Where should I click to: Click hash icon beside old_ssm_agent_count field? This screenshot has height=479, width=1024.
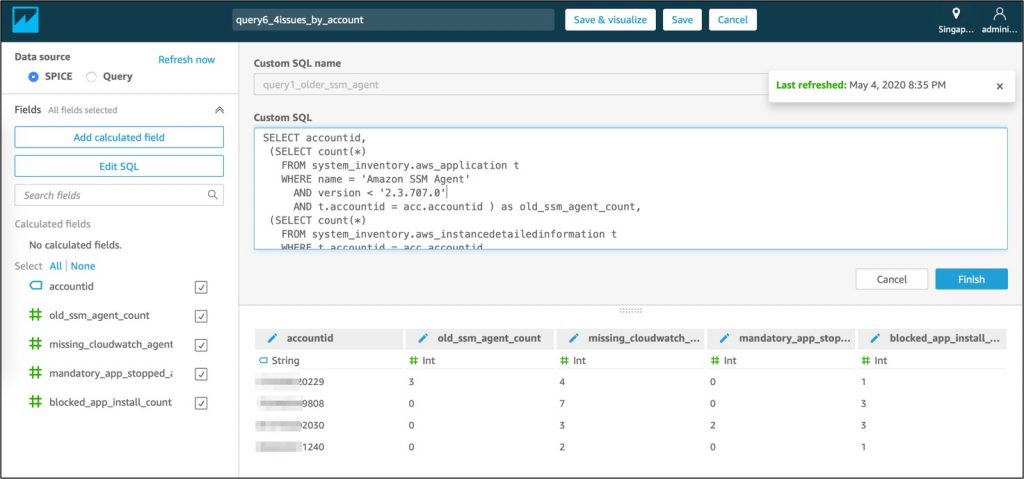(x=36, y=315)
